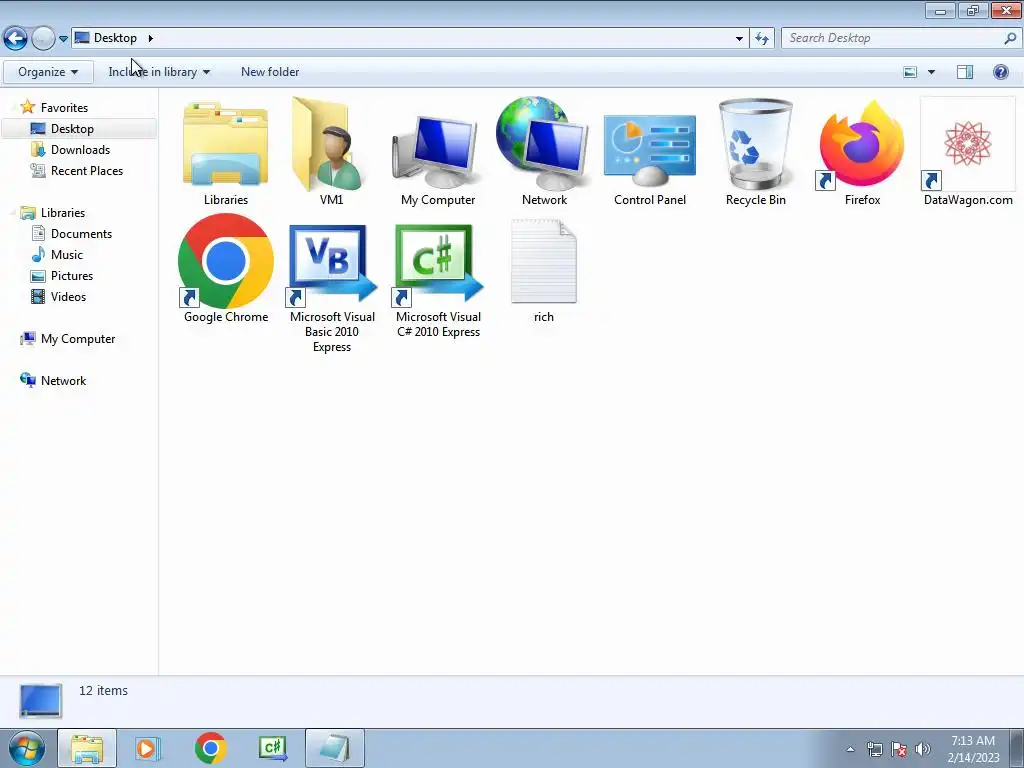This screenshot has width=1024, height=768.
Task: Select the DataWagon.com shortcut icon
Action: (x=968, y=144)
